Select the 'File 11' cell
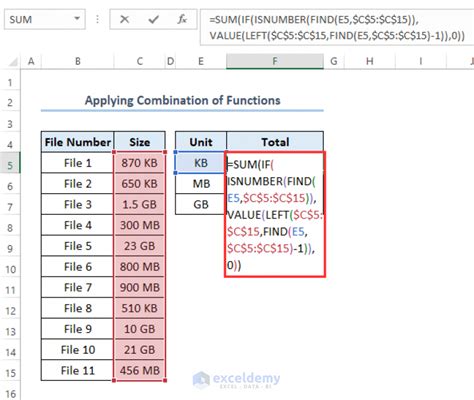 click(78, 370)
